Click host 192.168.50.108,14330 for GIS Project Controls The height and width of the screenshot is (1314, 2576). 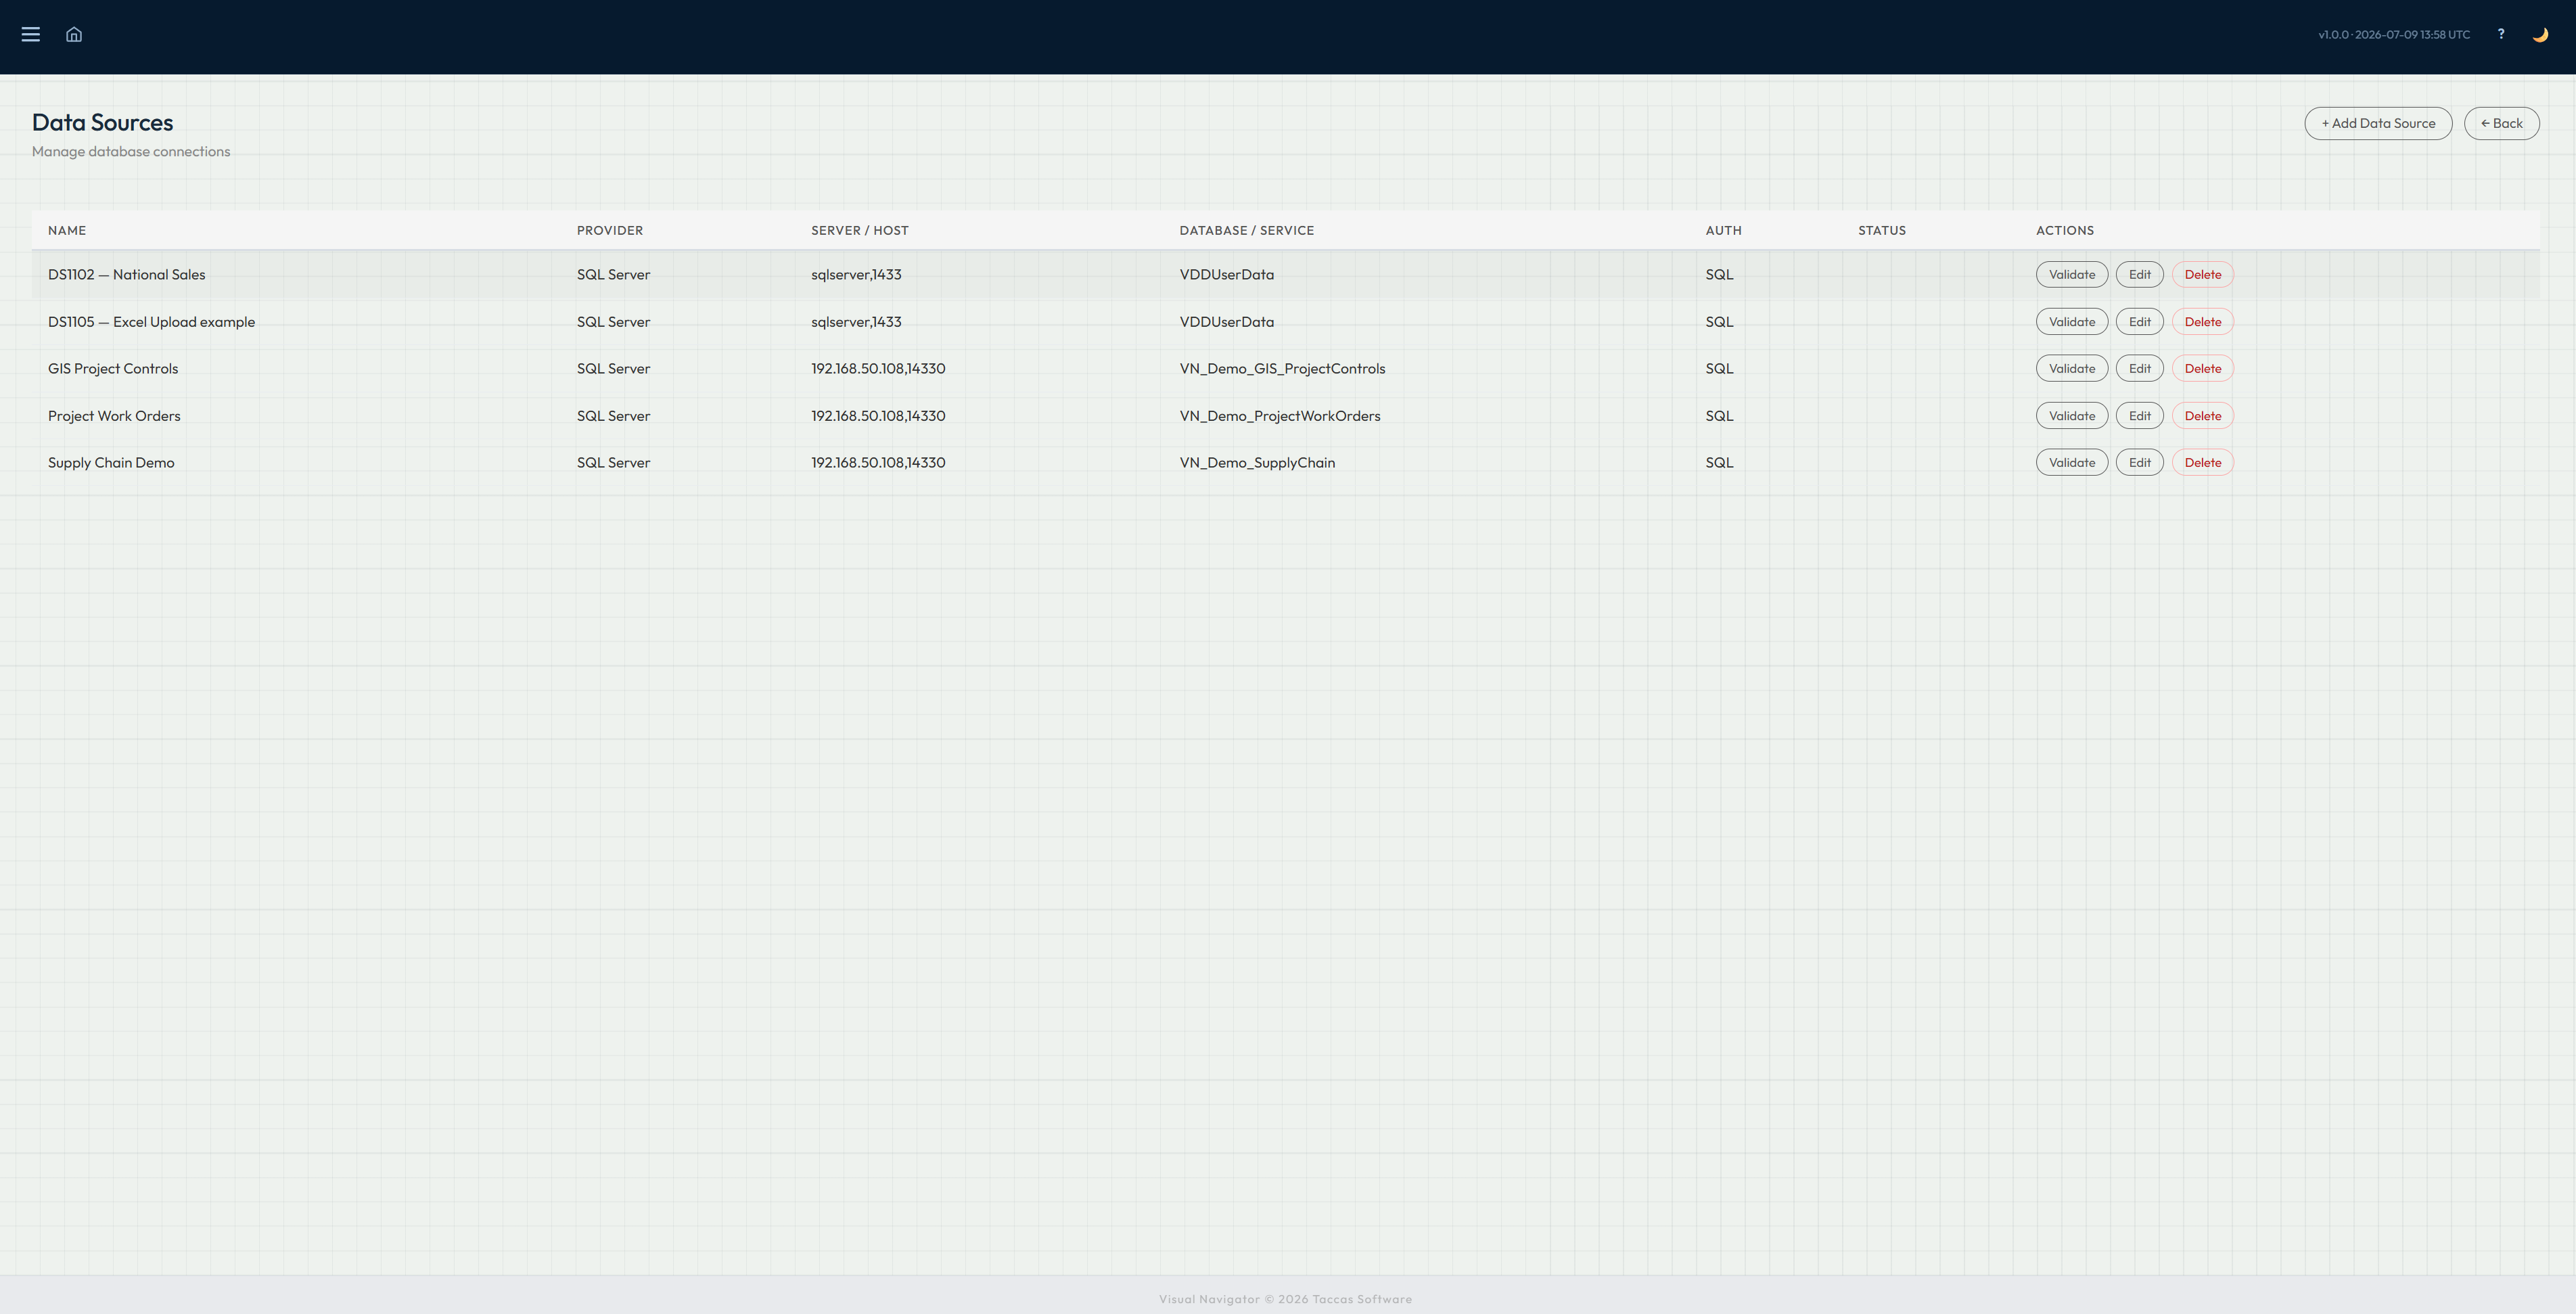point(878,368)
